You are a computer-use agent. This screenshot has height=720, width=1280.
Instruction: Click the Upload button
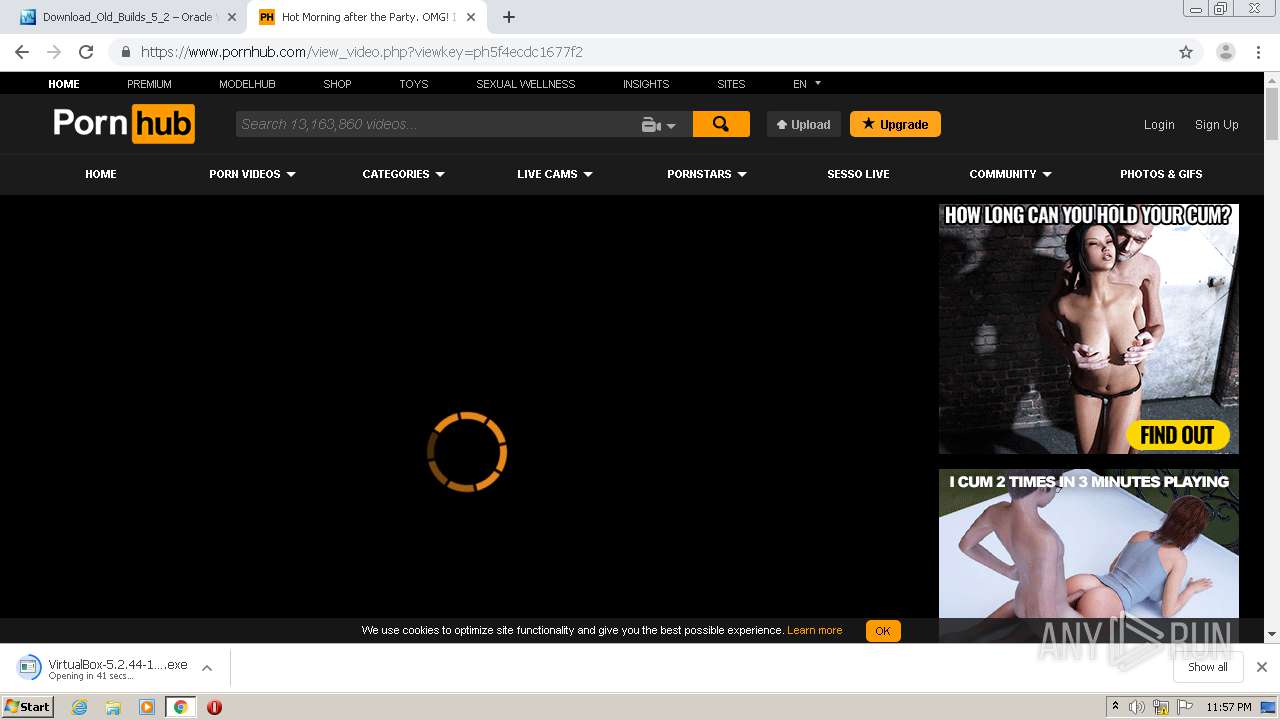(x=804, y=124)
